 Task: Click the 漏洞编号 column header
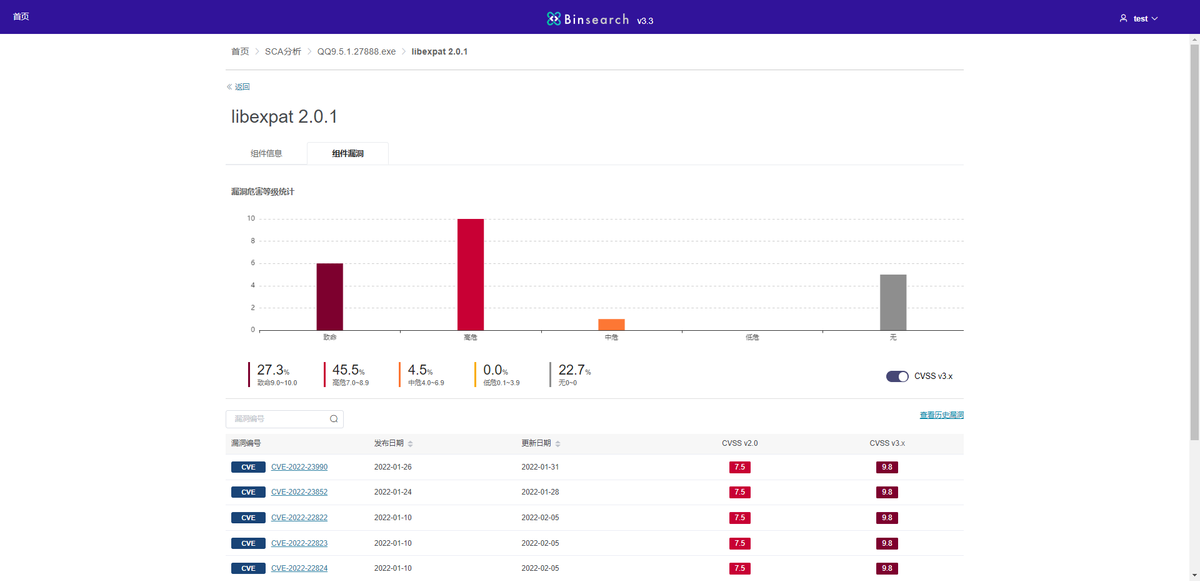[x=246, y=443]
